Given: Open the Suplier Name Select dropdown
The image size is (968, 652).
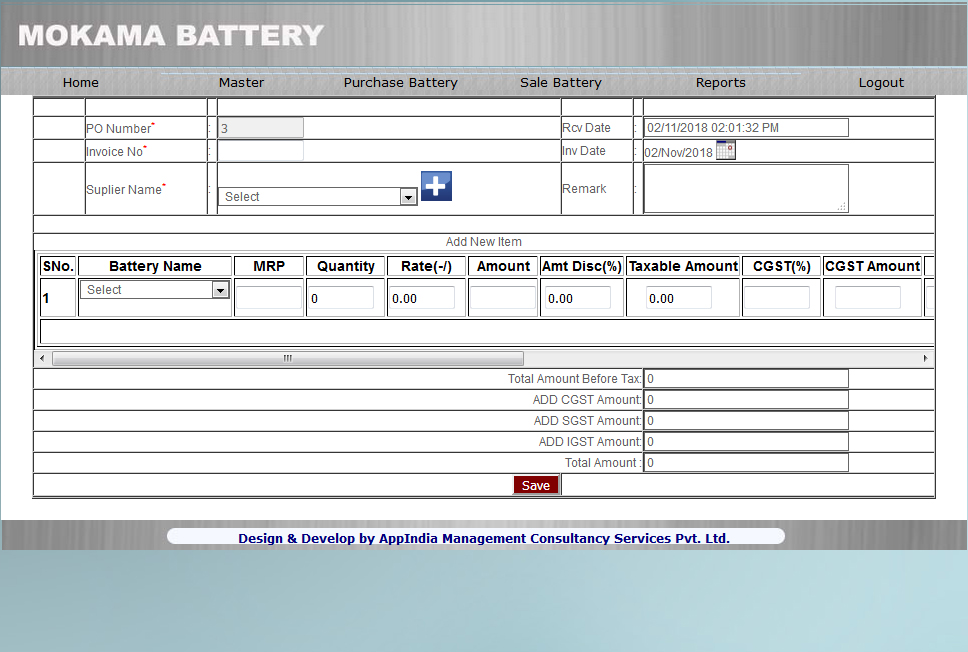Looking at the screenshot, I should click(x=318, y=196).
